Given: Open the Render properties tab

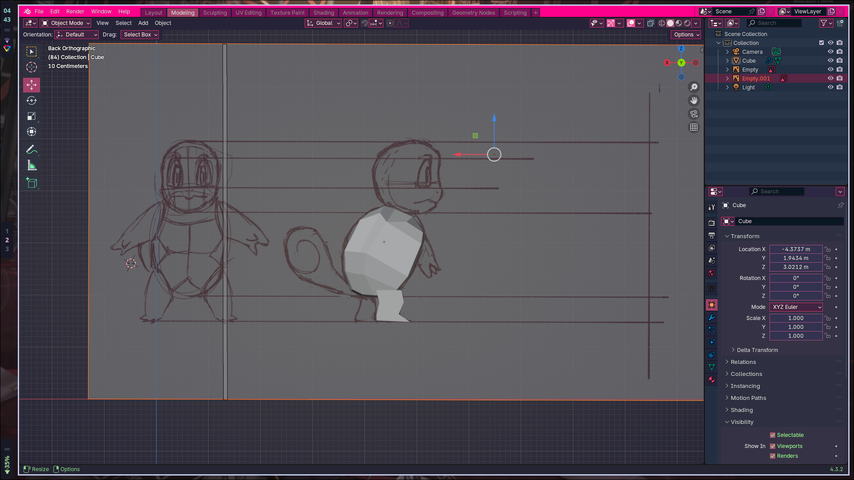Looking at the screenshot, I should coord(711,223).
